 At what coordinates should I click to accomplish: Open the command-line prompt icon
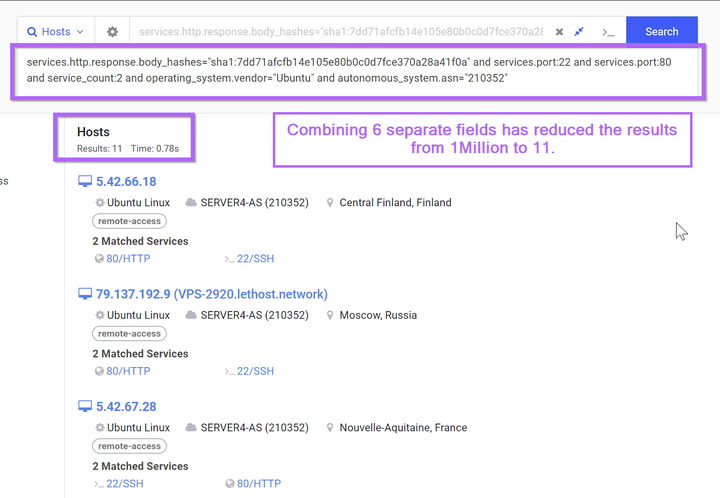coord(608,32)
